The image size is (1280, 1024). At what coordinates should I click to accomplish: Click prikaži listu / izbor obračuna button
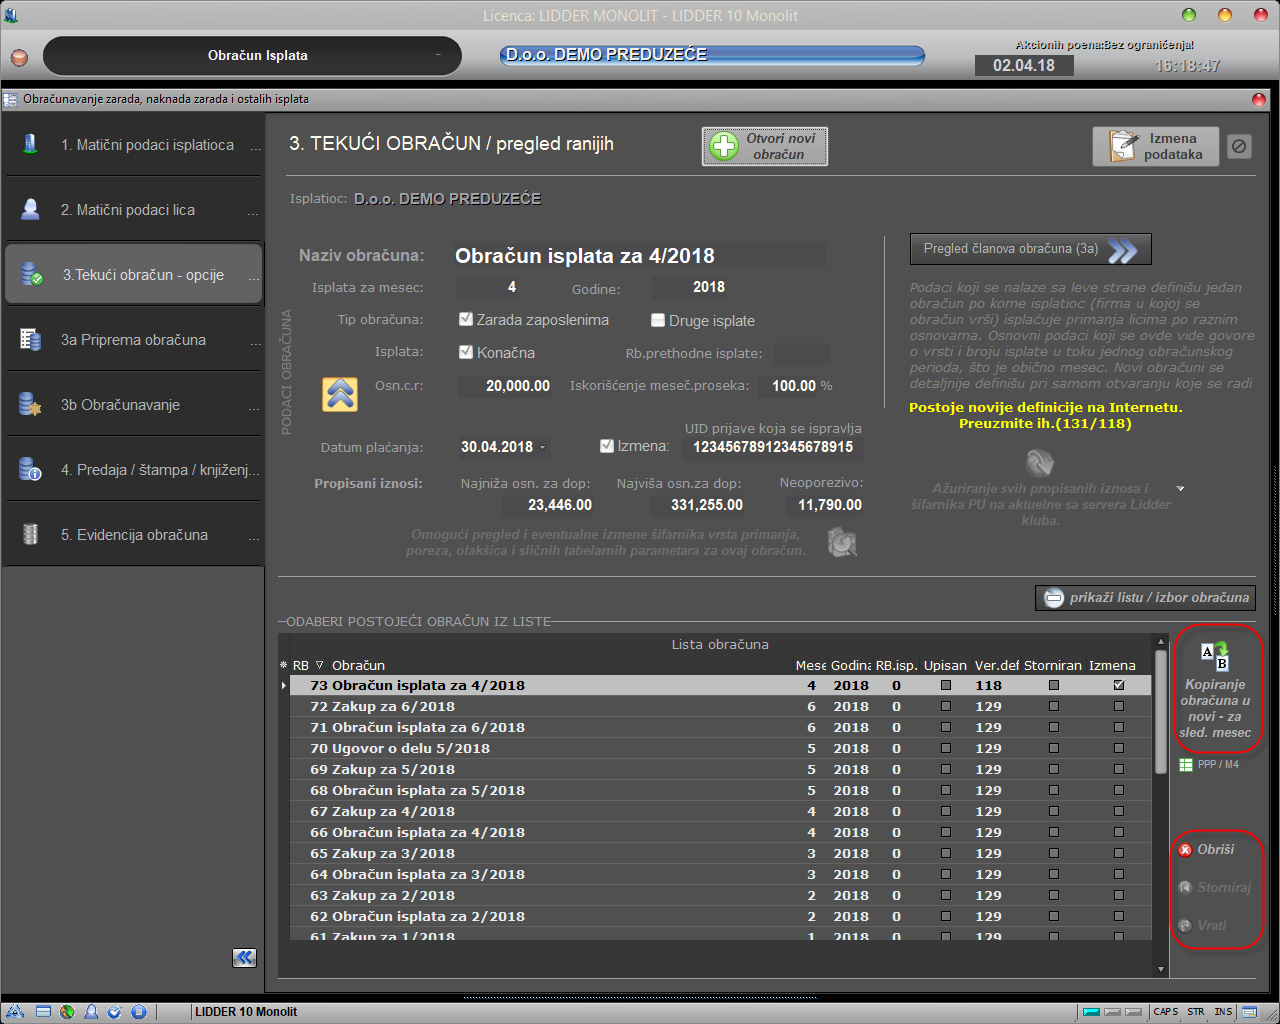(1145, 597)
